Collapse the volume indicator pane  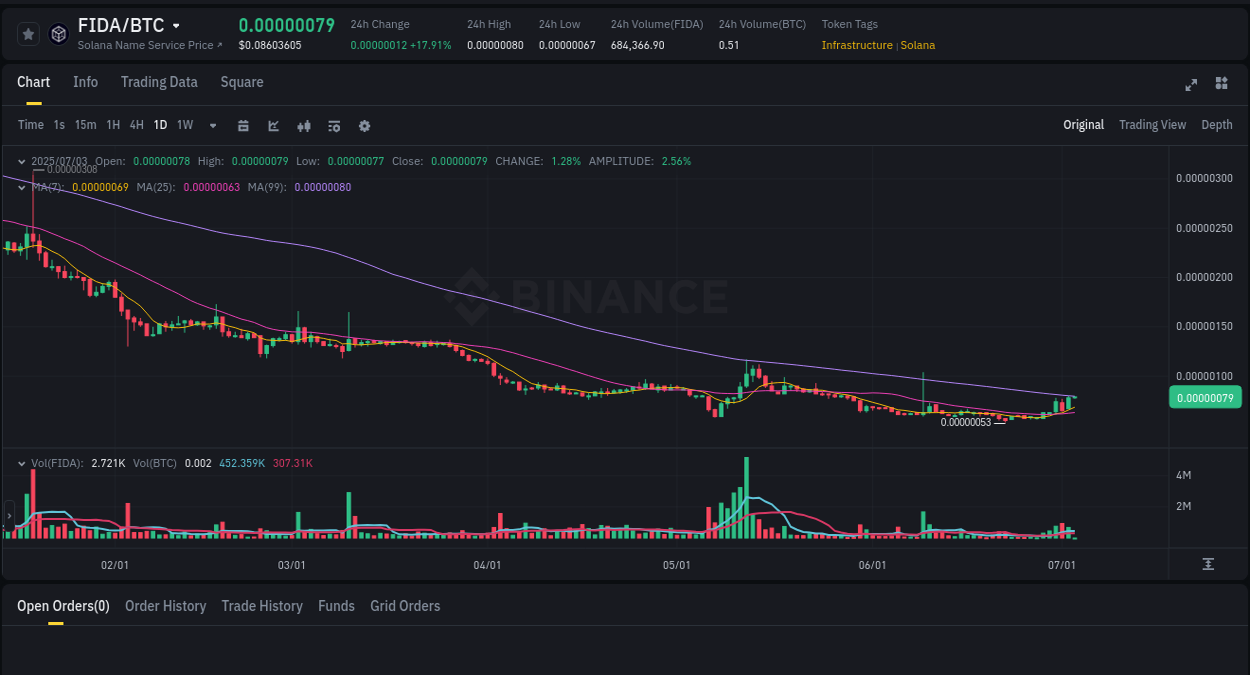coord(21,462)
